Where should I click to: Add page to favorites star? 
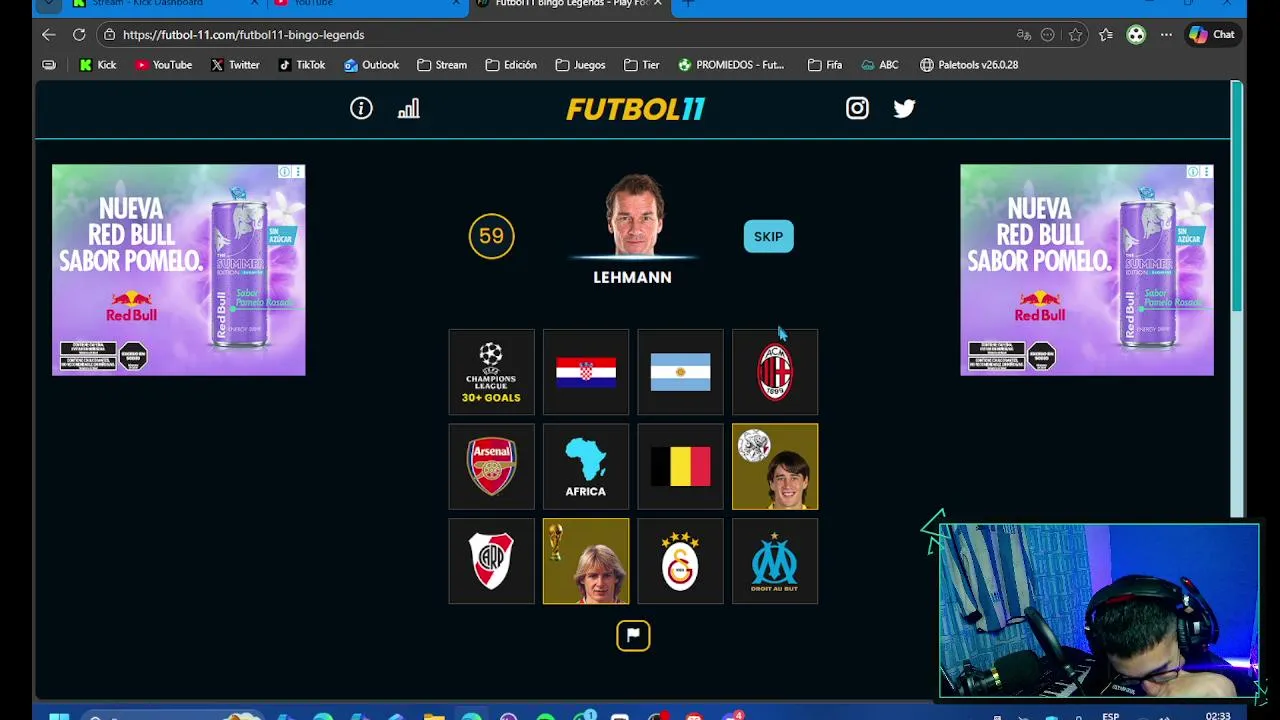click(1075, 34)
